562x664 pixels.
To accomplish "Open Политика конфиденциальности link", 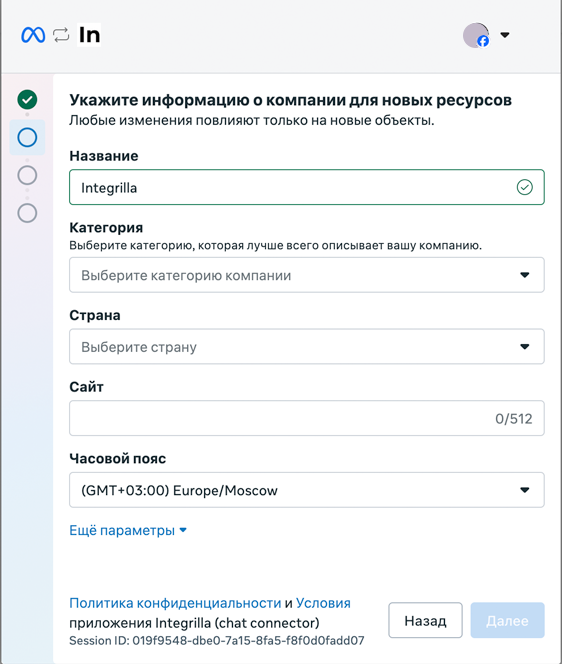I will click(175, 603).
